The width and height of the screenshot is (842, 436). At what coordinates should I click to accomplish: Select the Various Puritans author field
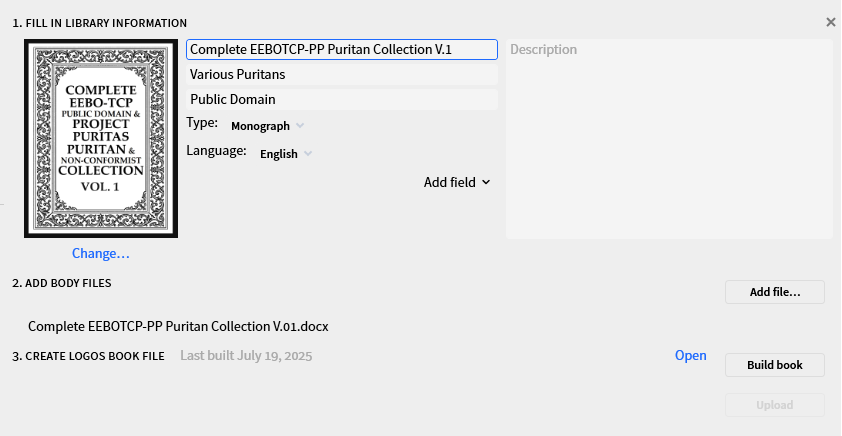342,75
